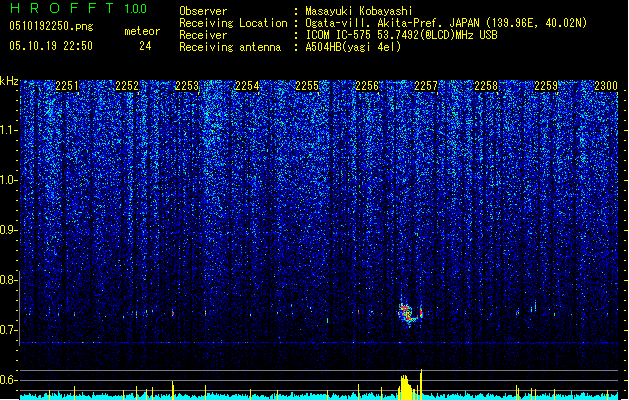Click the 2252 time marker
The height and width of the screenshot is (400, 629).
tap(127, 86)
